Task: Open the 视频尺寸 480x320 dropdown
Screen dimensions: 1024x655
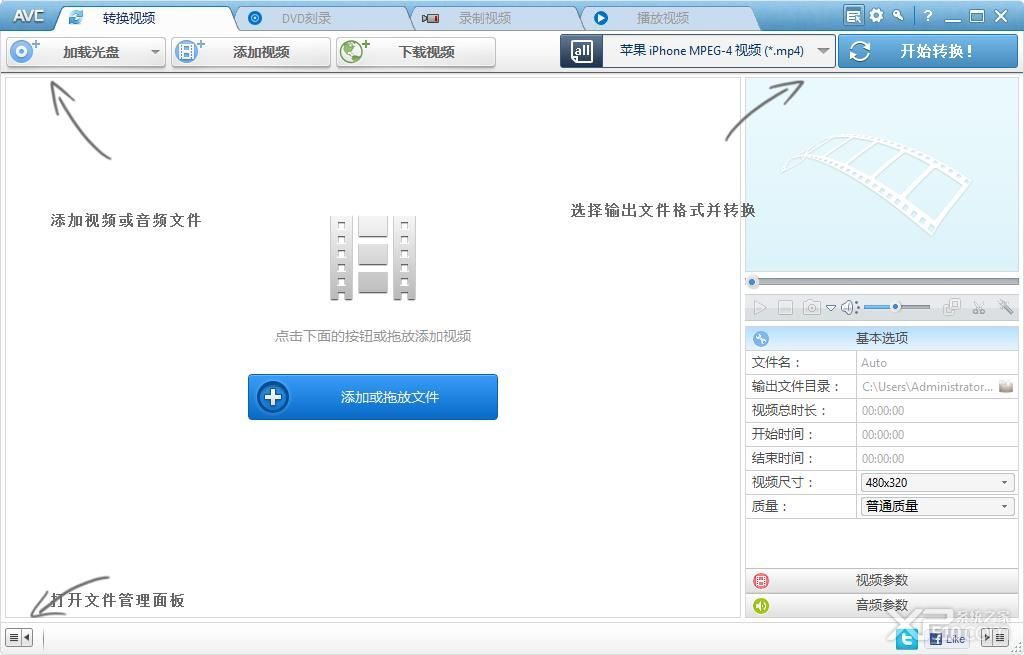Action: [937, 483]
